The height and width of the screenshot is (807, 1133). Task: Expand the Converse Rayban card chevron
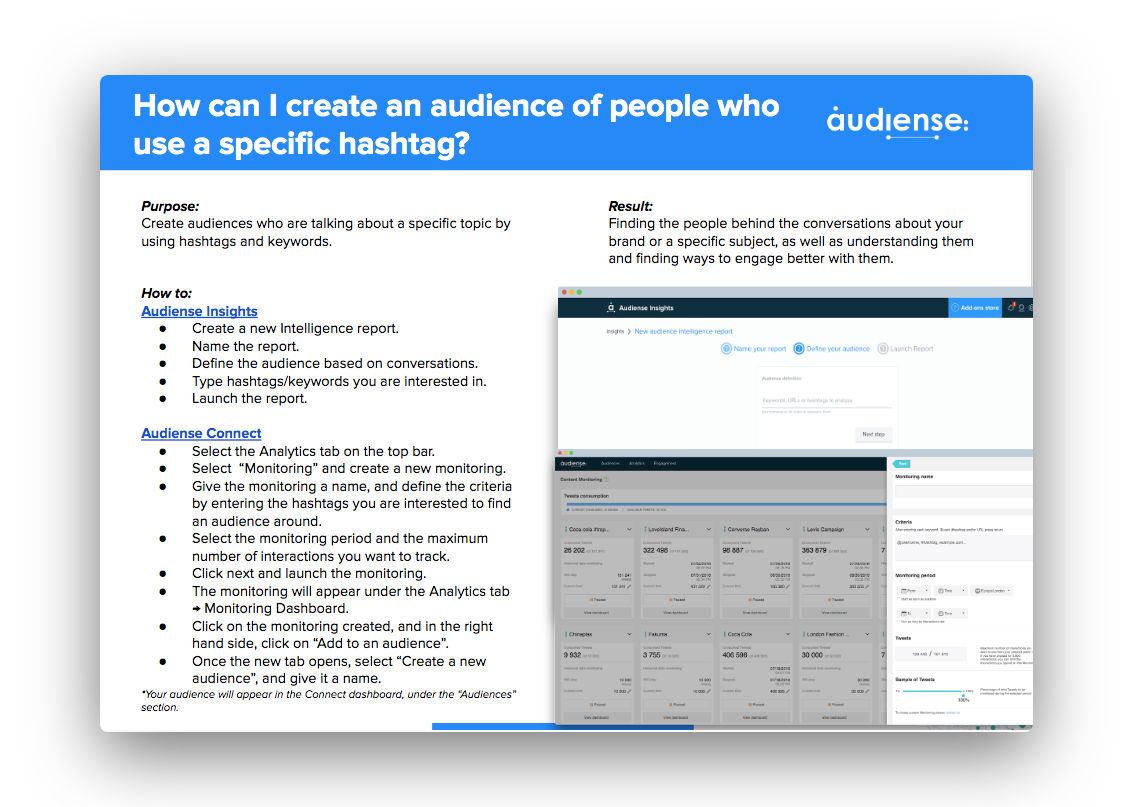pos(788,529)
